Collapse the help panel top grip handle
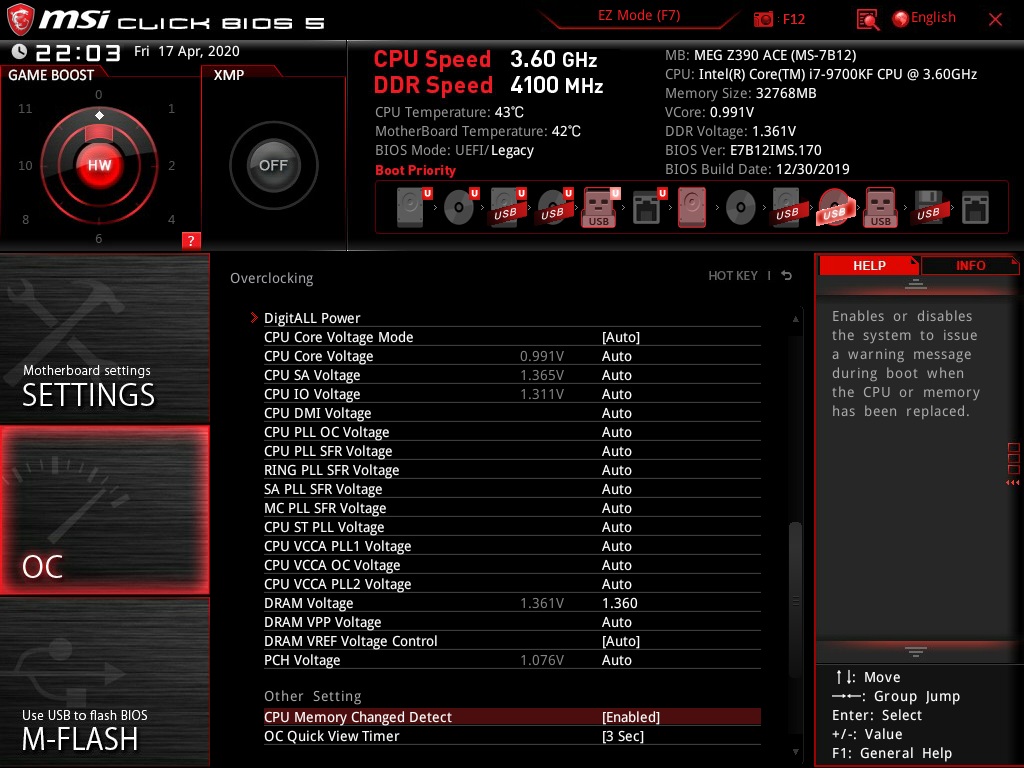 [x=916, y=284]
